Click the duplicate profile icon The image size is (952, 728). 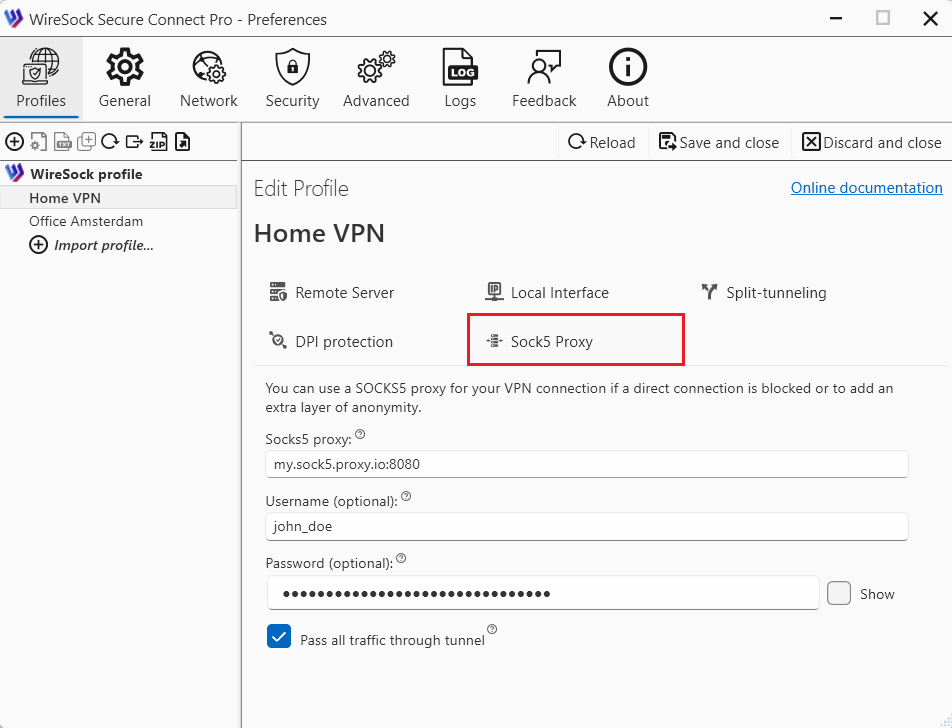point(86,141)
